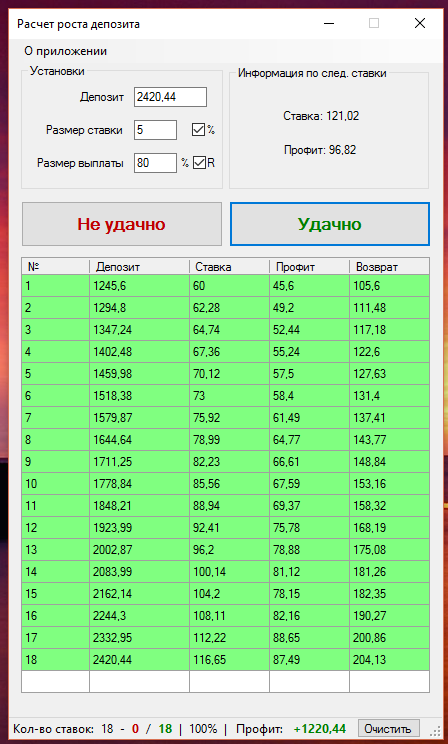
Task: Click the Возврат column header
Action: 389,267
